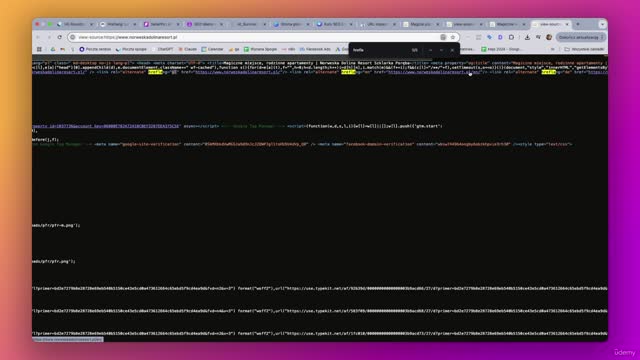This screenshot has width=640, height=360.
Task: Switch to the SEO tab with the purple icon
Action: (205, 24)
